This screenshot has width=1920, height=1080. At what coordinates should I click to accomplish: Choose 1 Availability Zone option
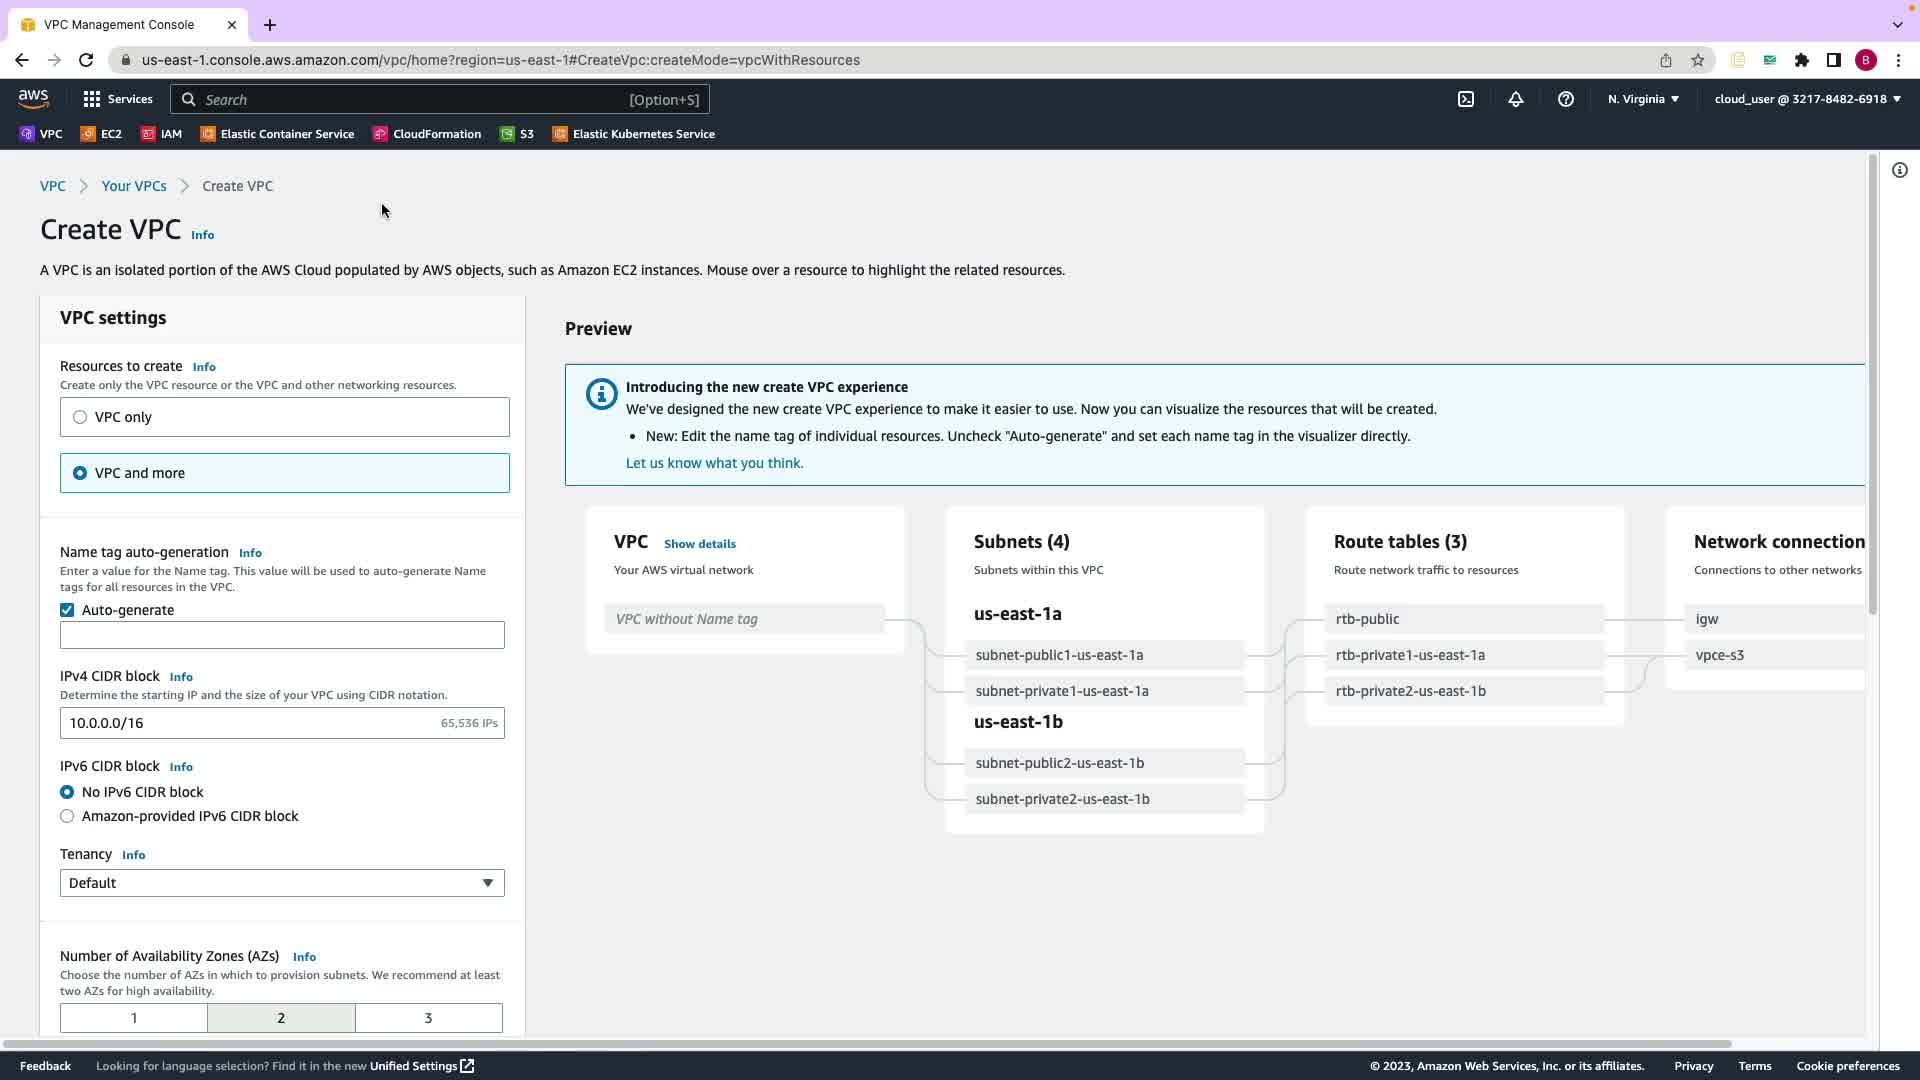click(x=134, y=1018)
